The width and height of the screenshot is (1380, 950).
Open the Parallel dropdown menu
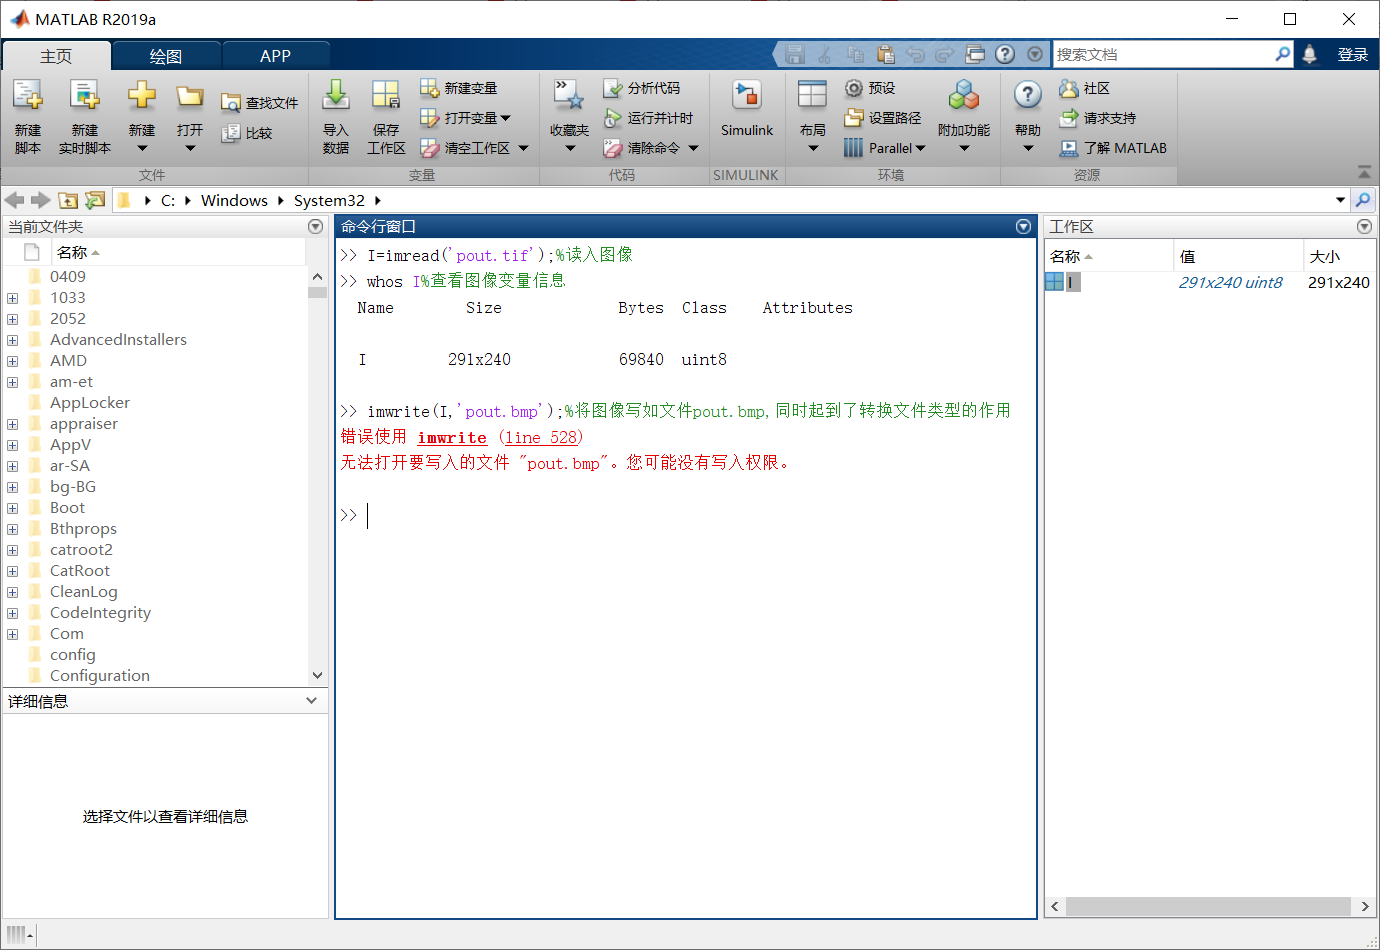point(886,148)
